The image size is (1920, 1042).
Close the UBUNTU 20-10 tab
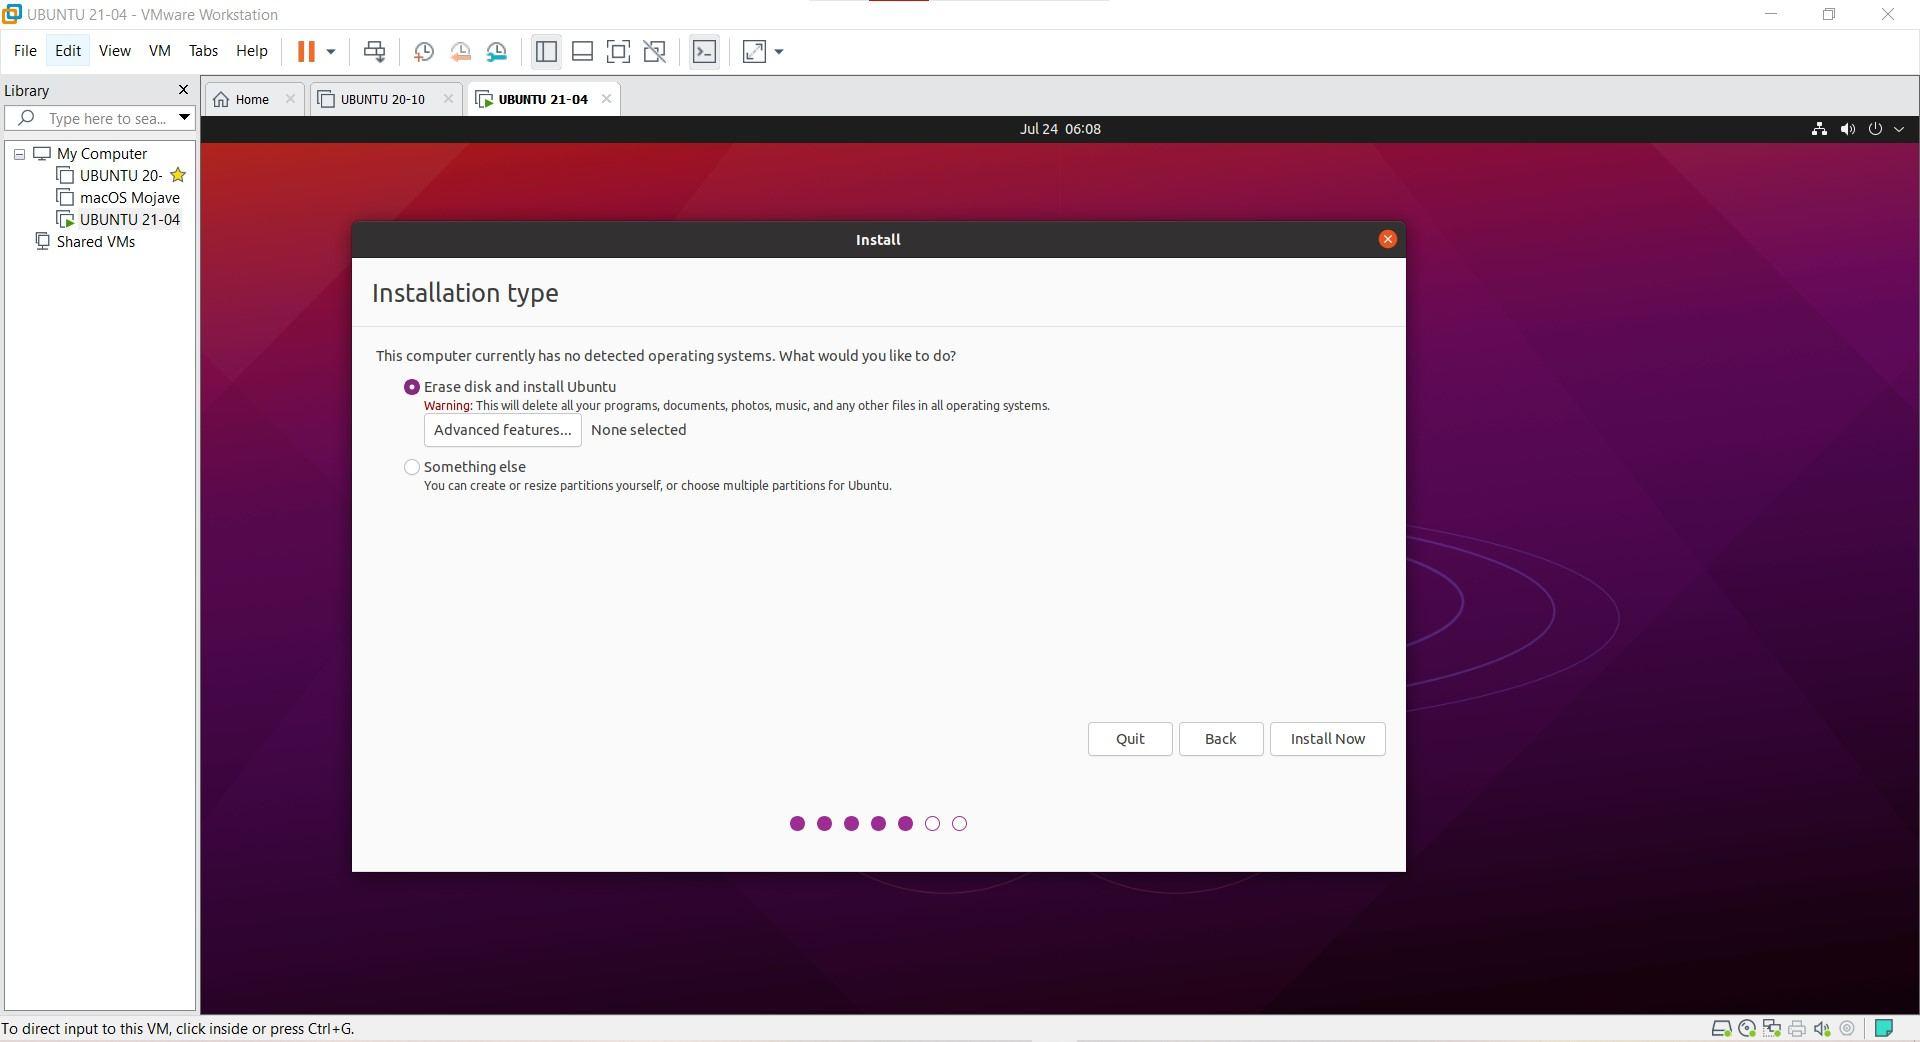[x=448, y=99]
